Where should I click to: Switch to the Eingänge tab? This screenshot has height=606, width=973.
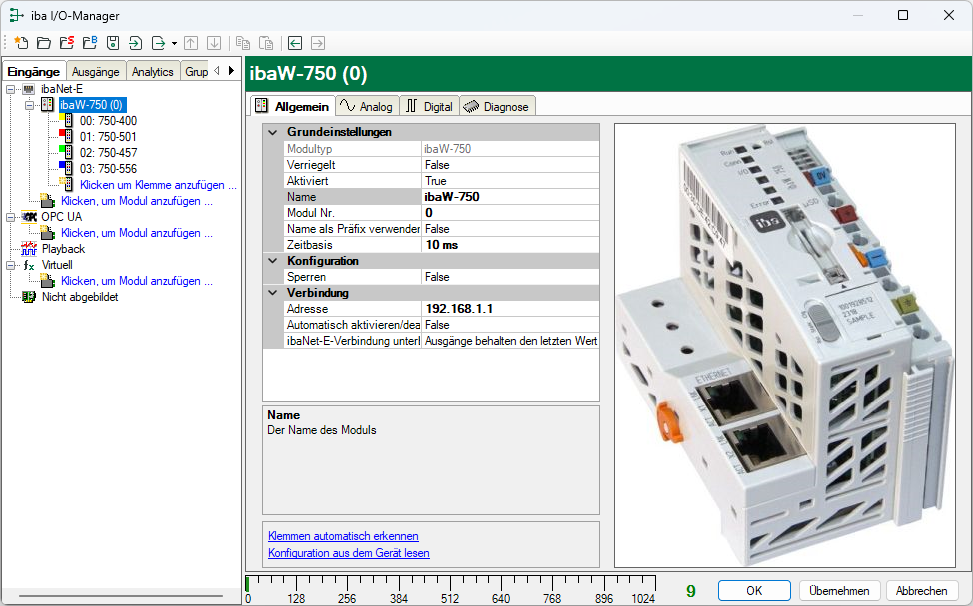[x=34, y=71]
